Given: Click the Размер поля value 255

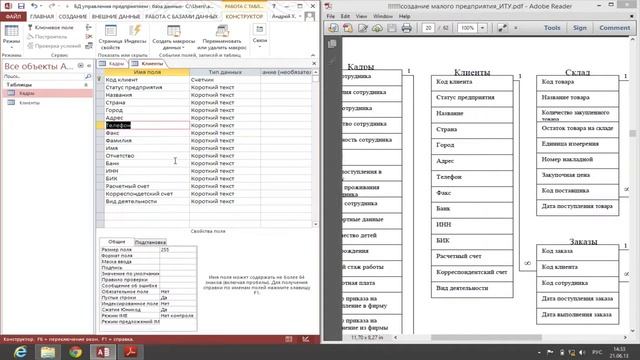Looking at the screenshot, I should pos(178,249).
